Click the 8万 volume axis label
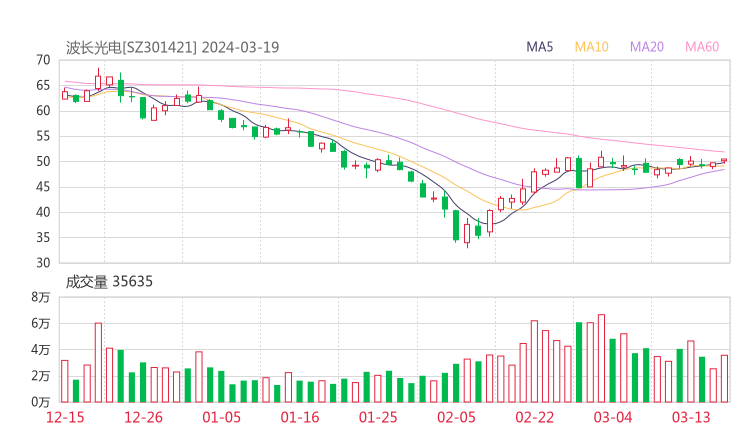 41,297
